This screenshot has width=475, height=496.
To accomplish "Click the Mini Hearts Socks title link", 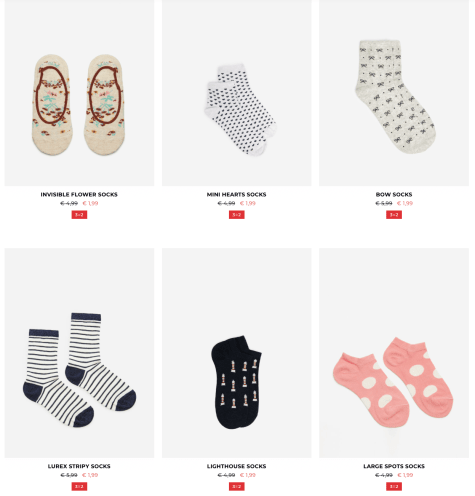I will 237,194.
